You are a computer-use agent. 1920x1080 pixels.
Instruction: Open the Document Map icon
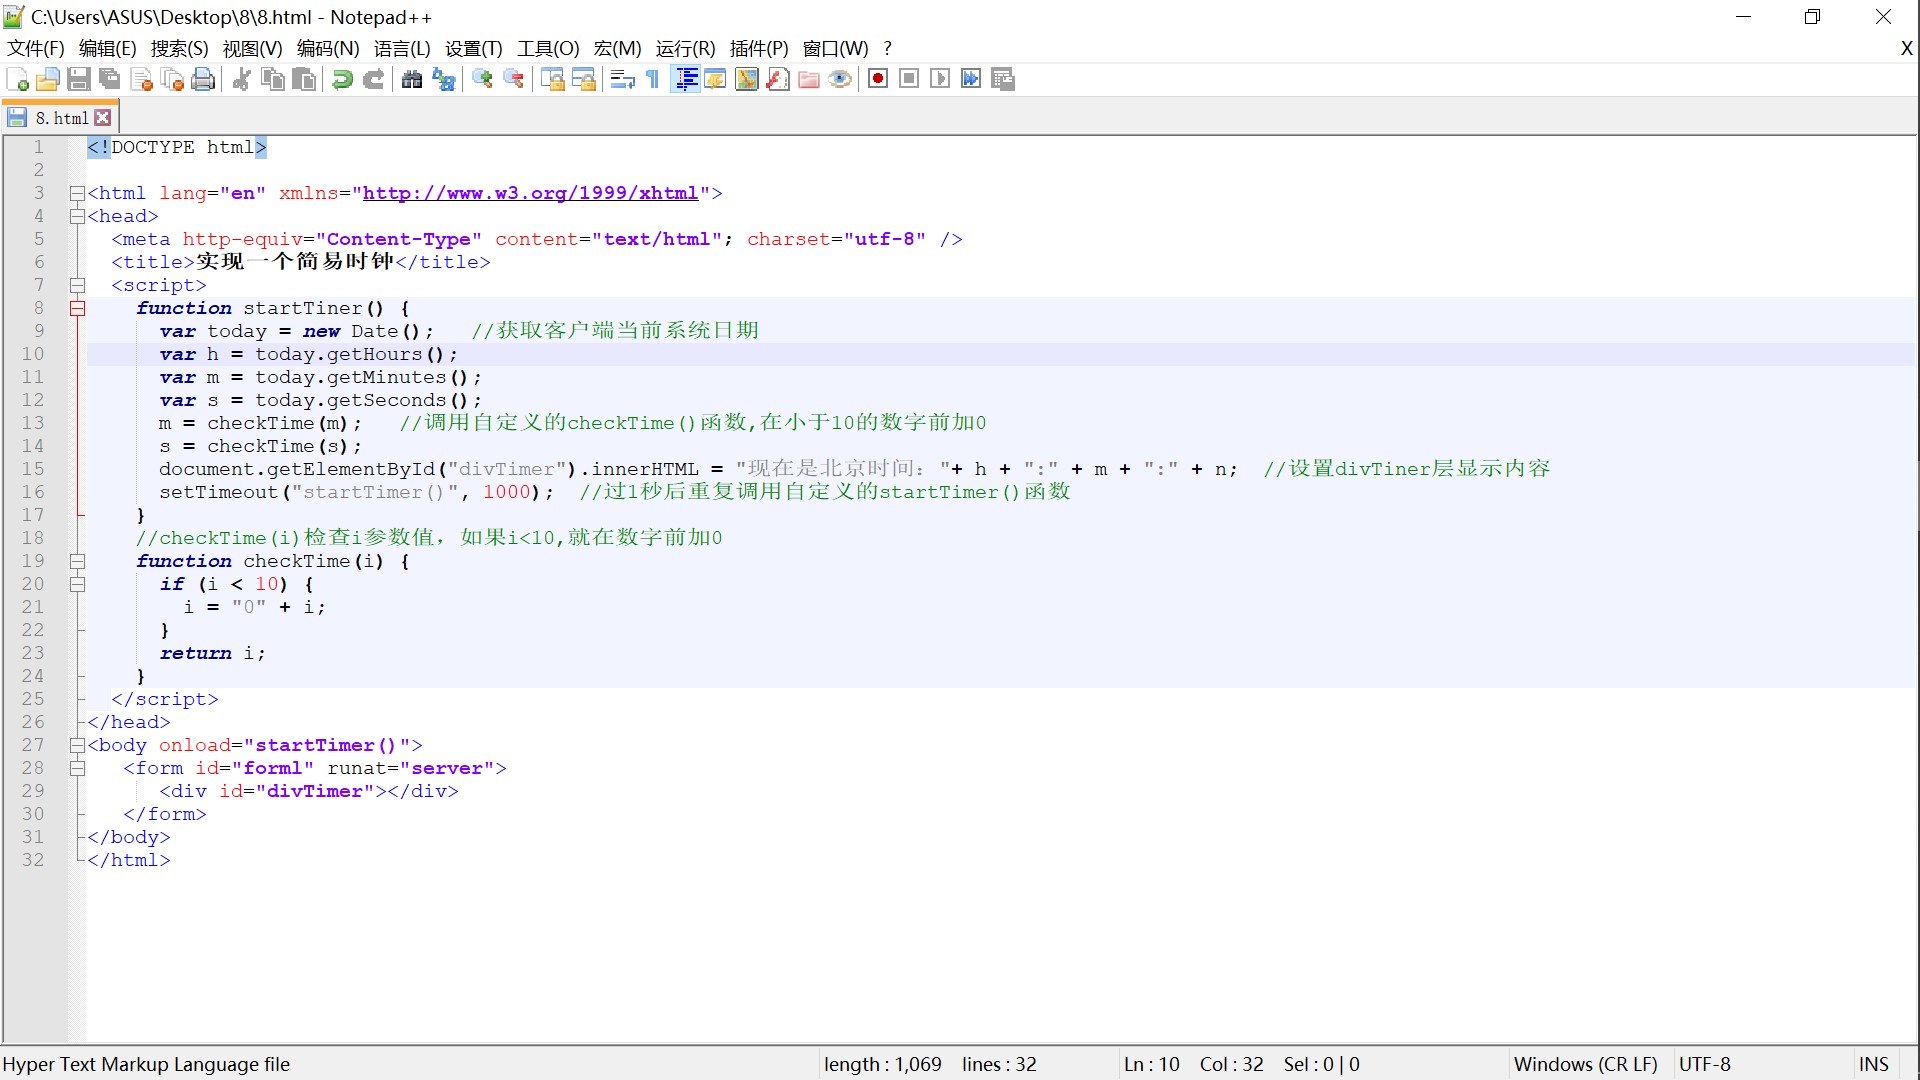pos(746,80)
